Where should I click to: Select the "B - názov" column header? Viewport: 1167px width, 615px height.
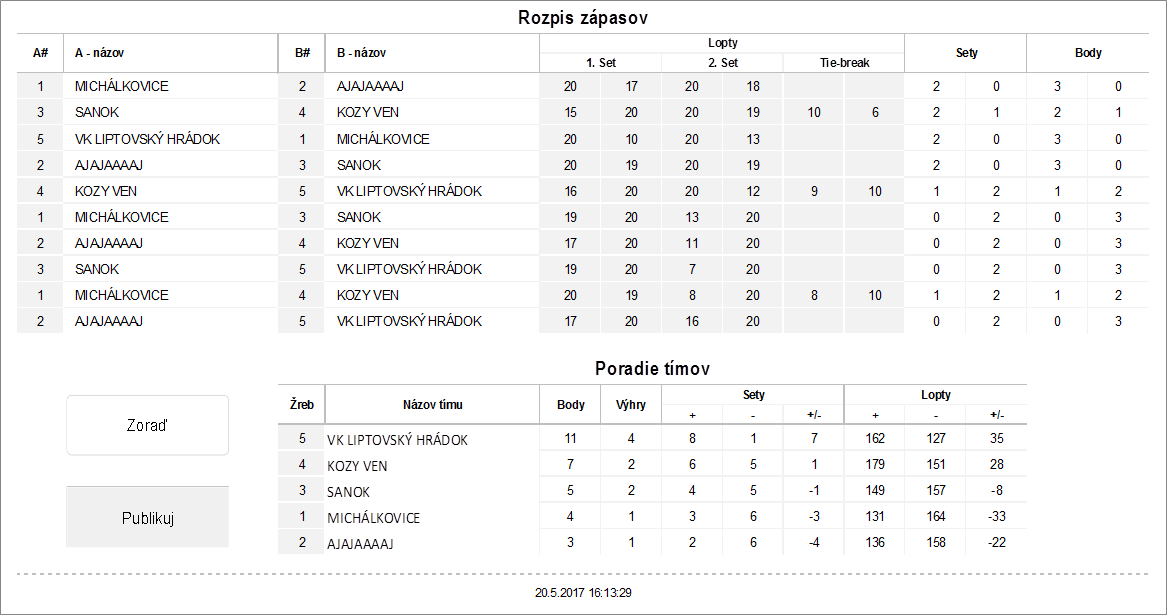[x=361, y=53]
